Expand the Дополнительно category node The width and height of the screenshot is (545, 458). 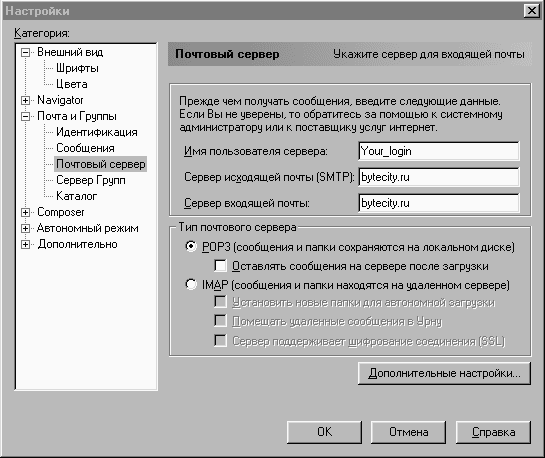[x=25, y=244]
